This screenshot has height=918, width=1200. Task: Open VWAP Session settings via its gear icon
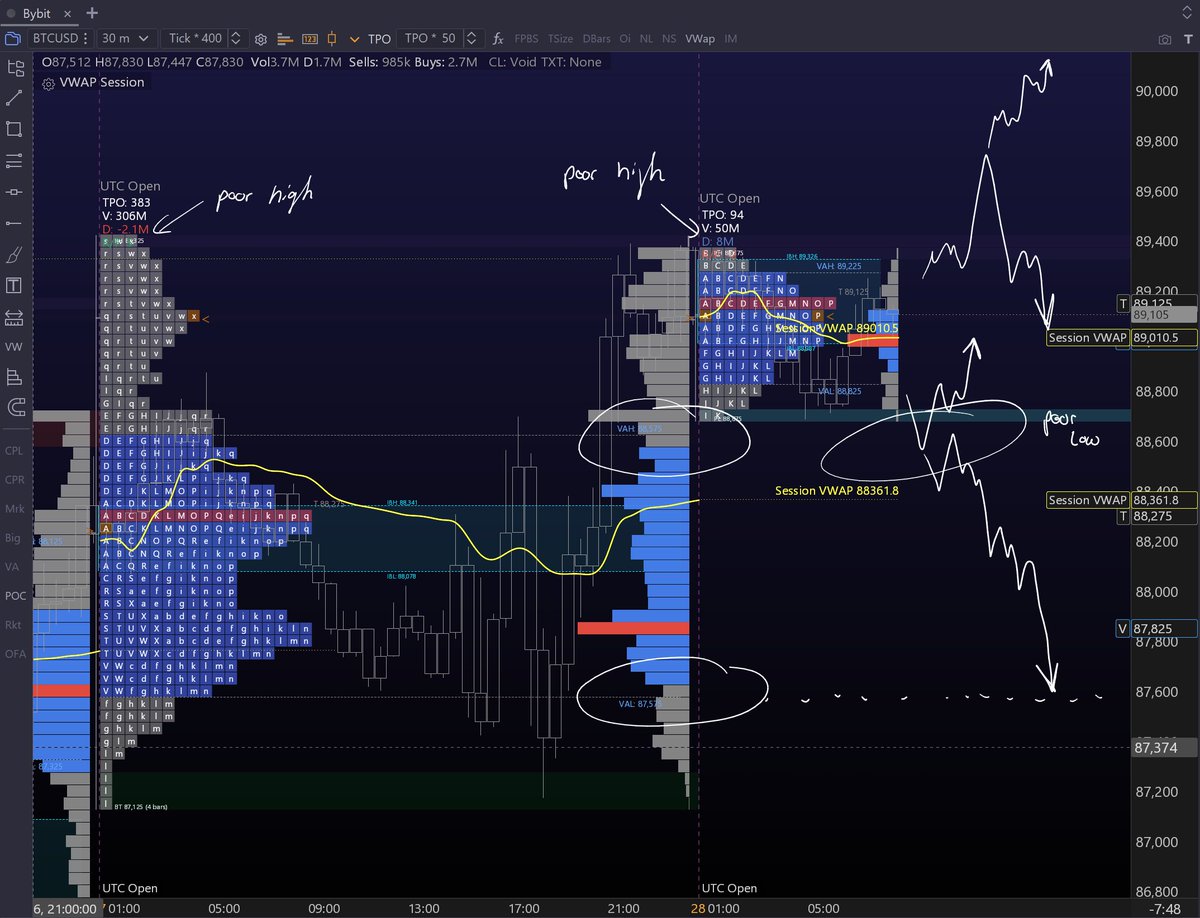coord(48,83)
